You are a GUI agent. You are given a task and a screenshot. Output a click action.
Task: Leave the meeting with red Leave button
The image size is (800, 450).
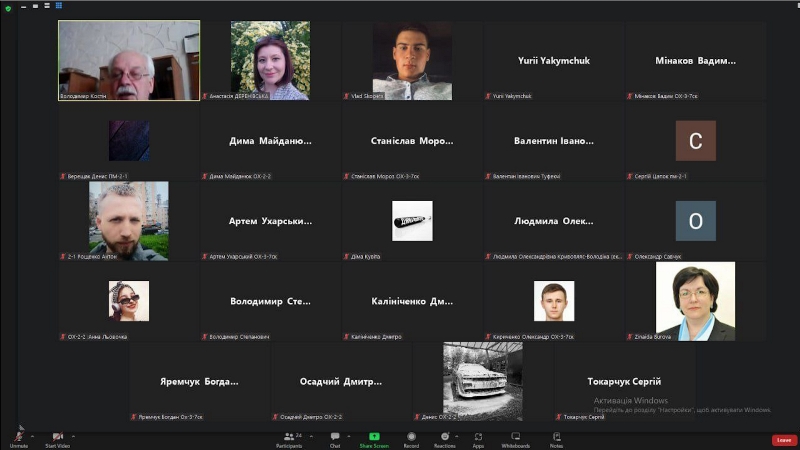pyautogui.click(x=784, y=440)
